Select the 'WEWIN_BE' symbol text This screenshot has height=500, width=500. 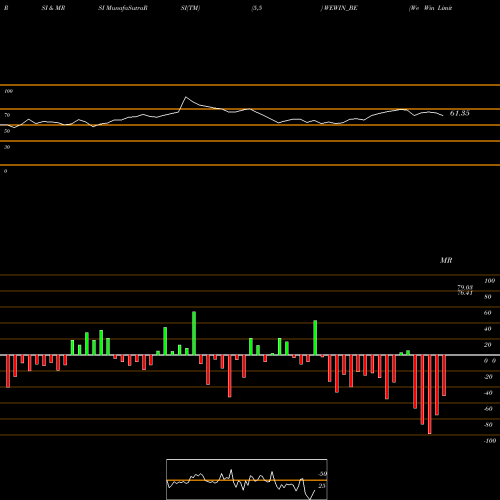(x=340, y=8)
